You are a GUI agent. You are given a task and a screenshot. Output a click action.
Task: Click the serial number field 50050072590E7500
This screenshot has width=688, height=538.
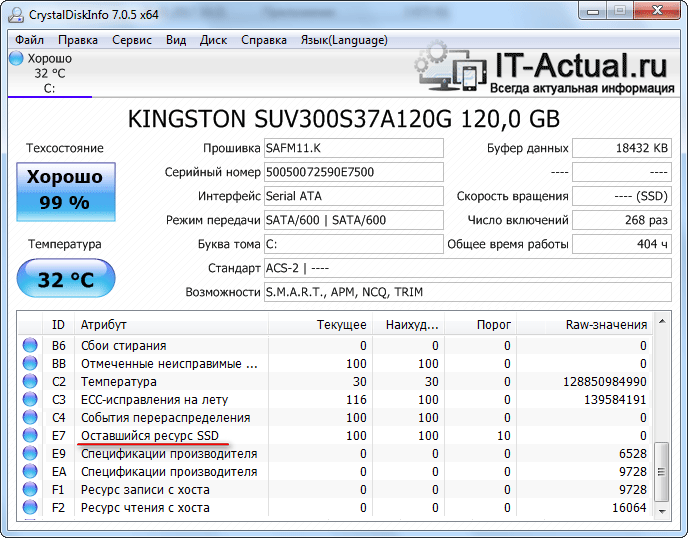click(x=354, y=172)
